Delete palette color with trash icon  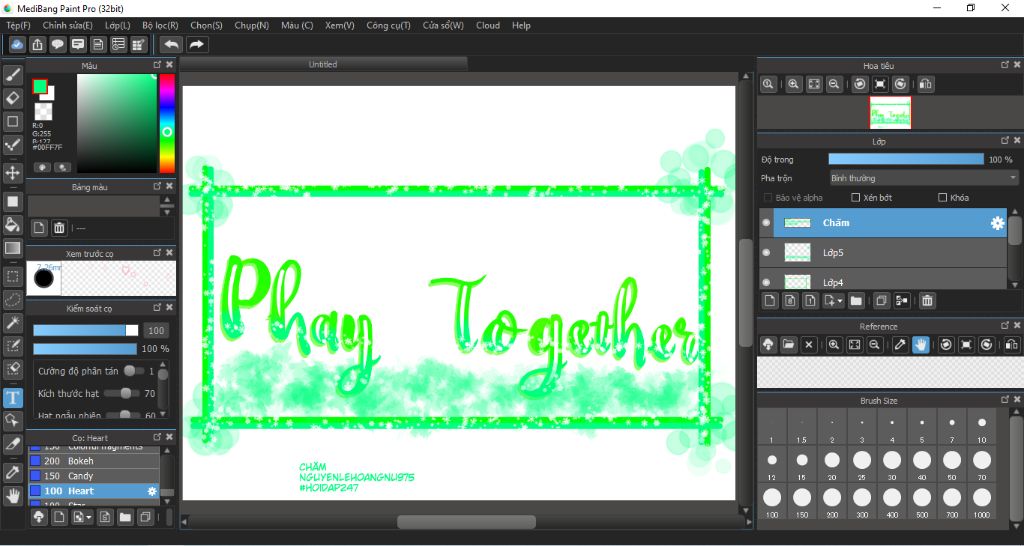59,227
